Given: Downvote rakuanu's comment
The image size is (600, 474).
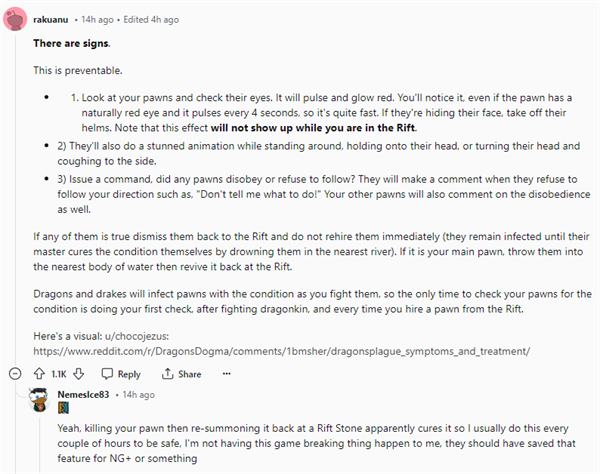Looking at the screenshot, I should point(78,374).
